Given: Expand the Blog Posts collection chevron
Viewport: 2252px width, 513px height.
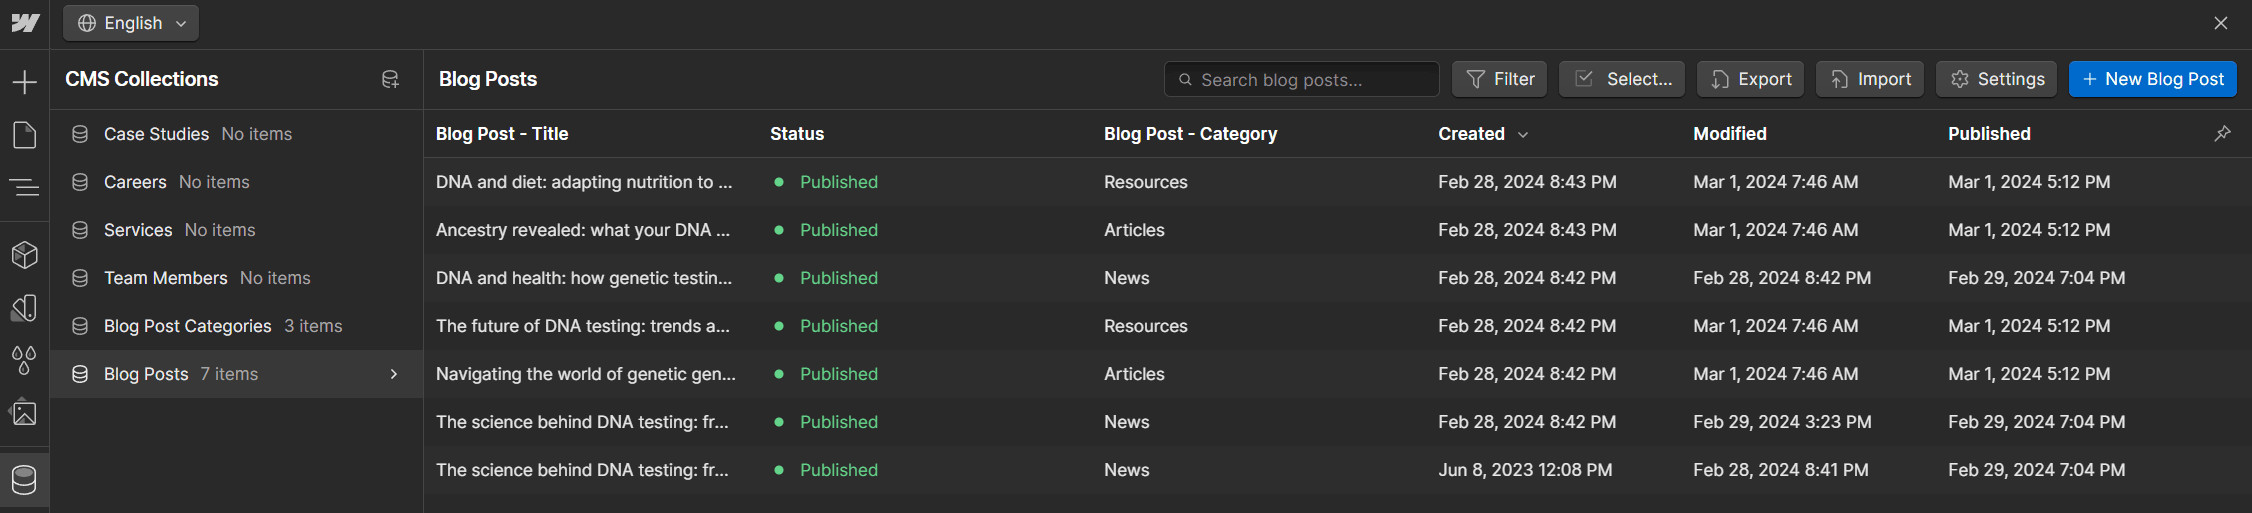Looking at the screenshot, I should 394,374.
